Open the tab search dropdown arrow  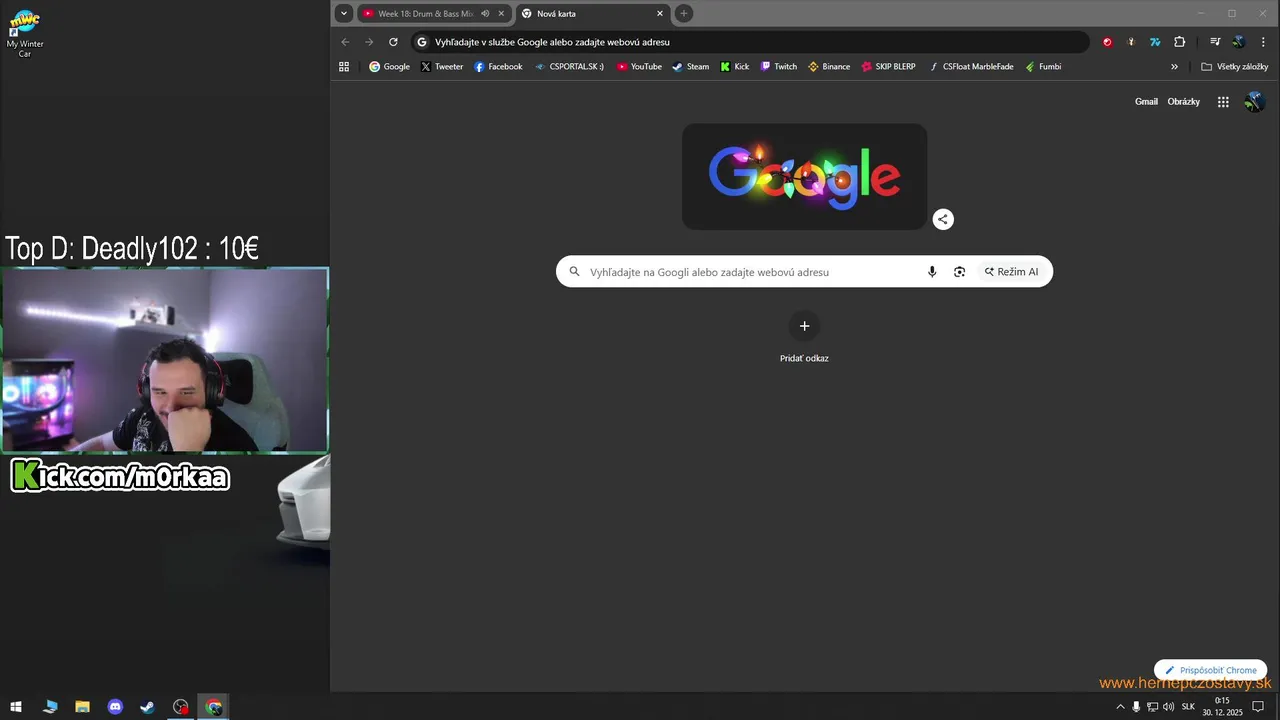(344, 13)
